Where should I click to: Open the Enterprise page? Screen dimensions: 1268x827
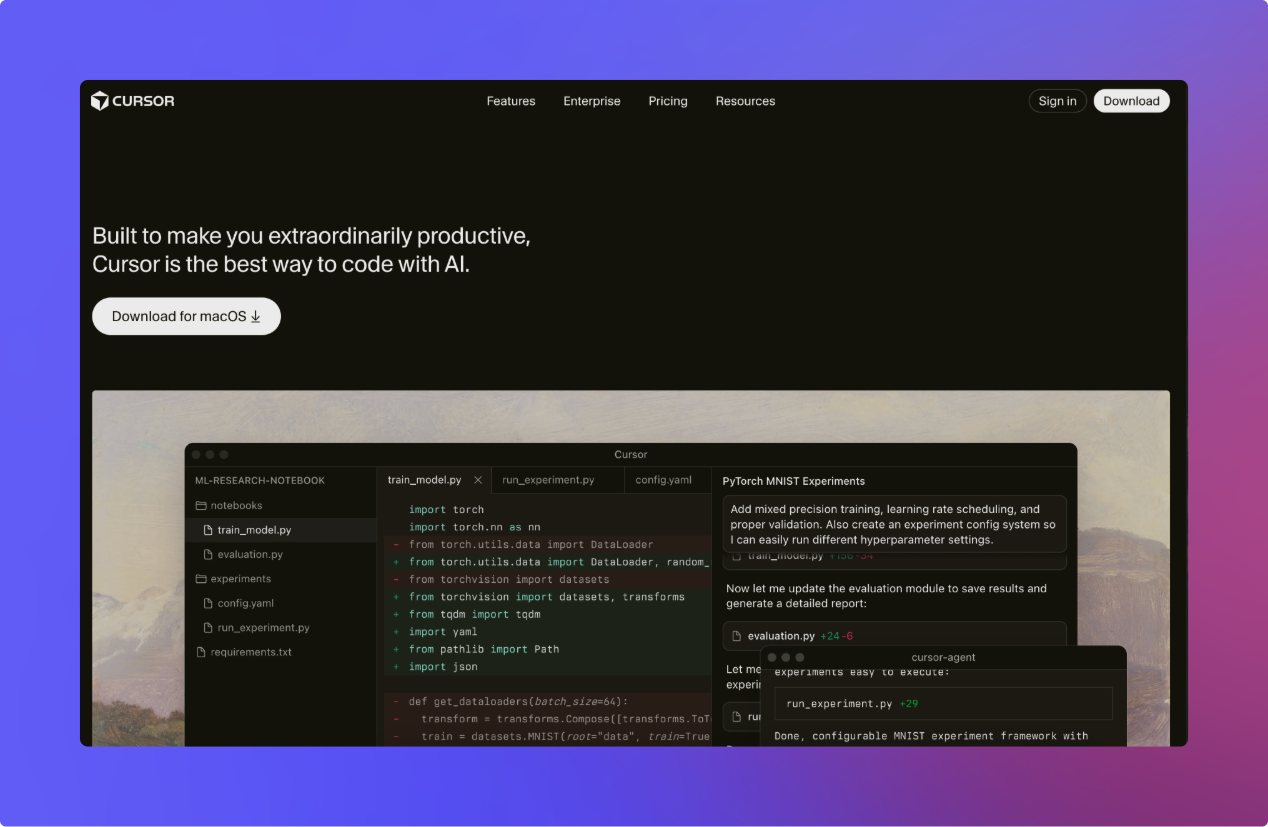592,101
